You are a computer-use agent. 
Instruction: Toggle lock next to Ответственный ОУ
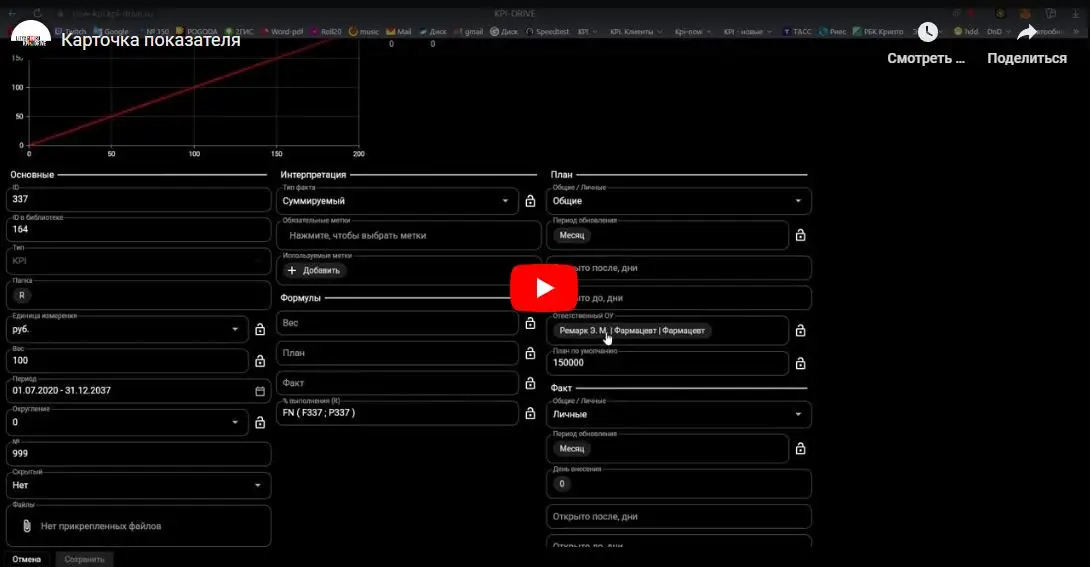pos(801,331)
